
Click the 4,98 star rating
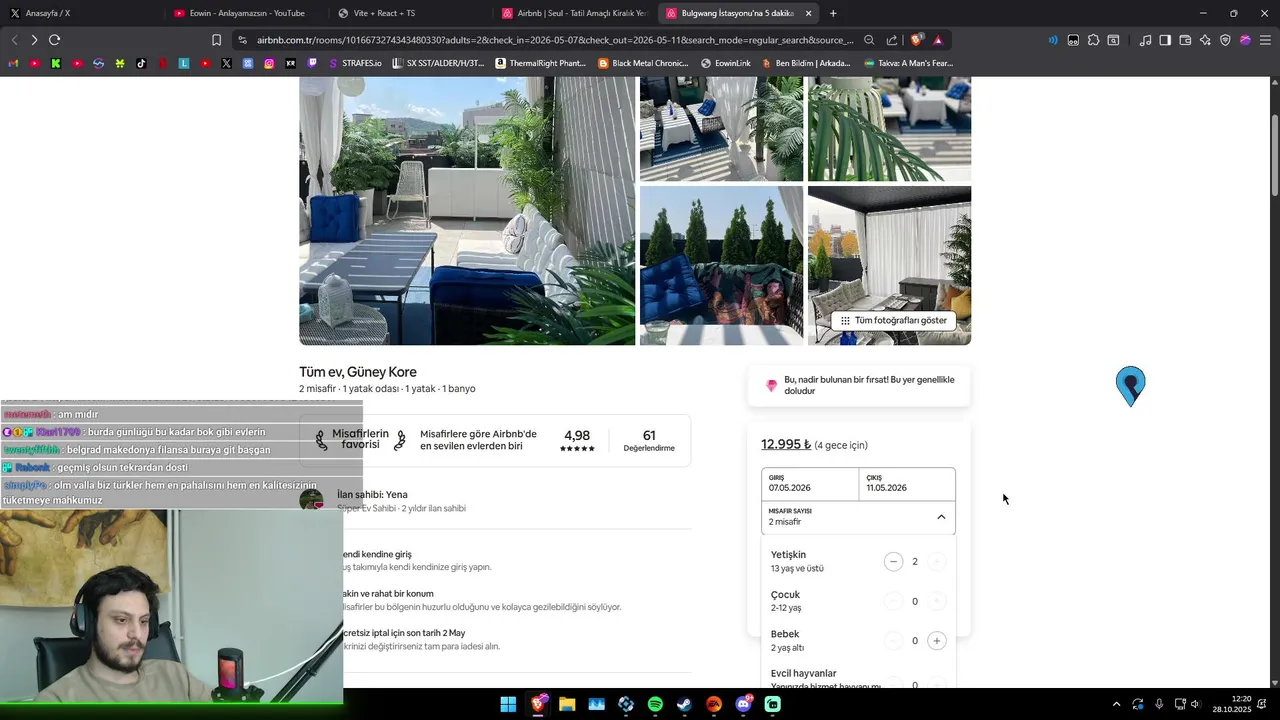click(x=577, y=441)
